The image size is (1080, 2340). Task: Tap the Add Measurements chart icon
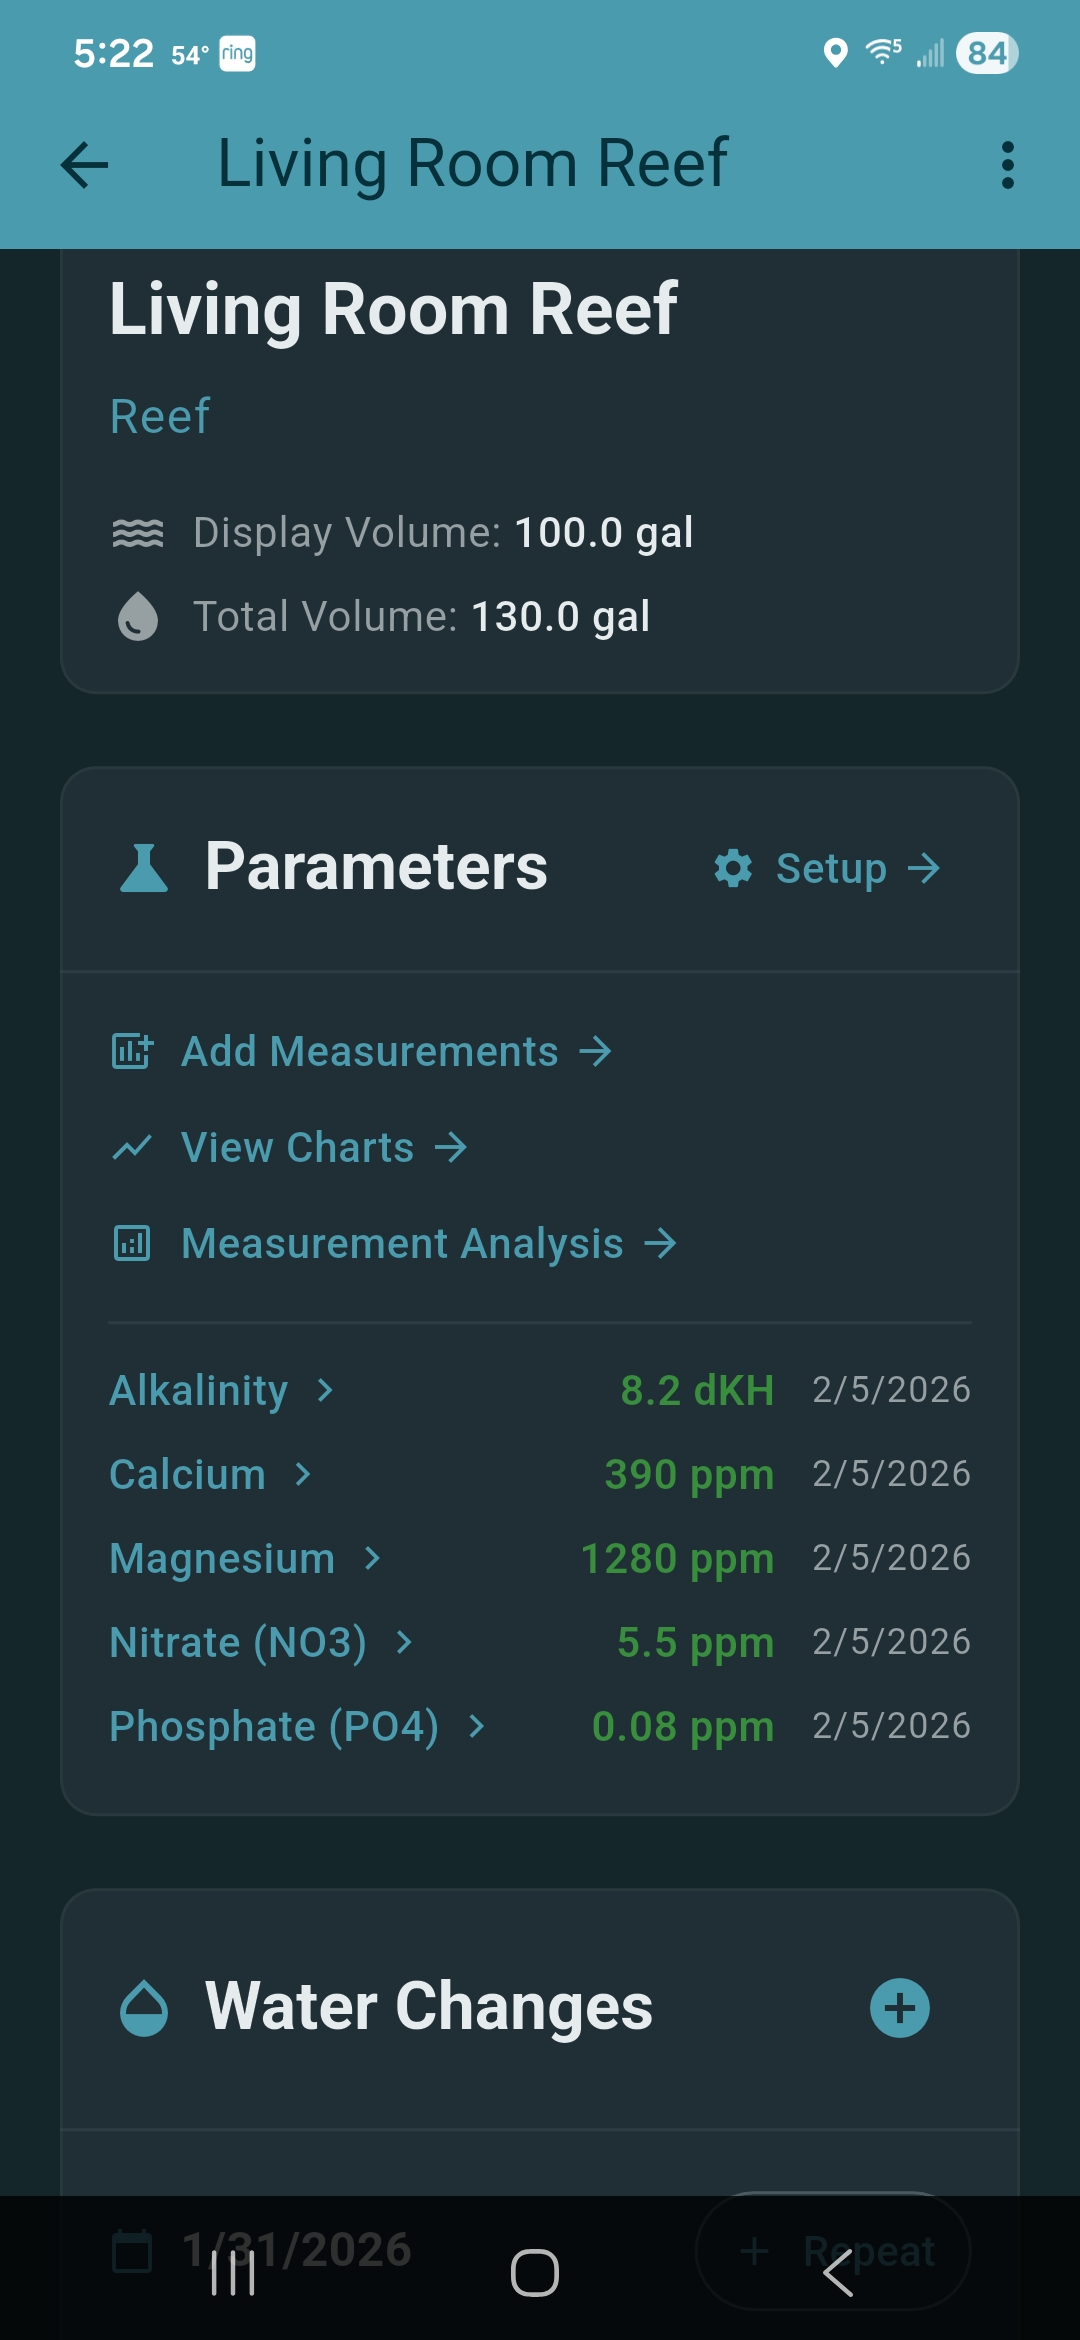pyautogui.click(x=132, y=1051)
